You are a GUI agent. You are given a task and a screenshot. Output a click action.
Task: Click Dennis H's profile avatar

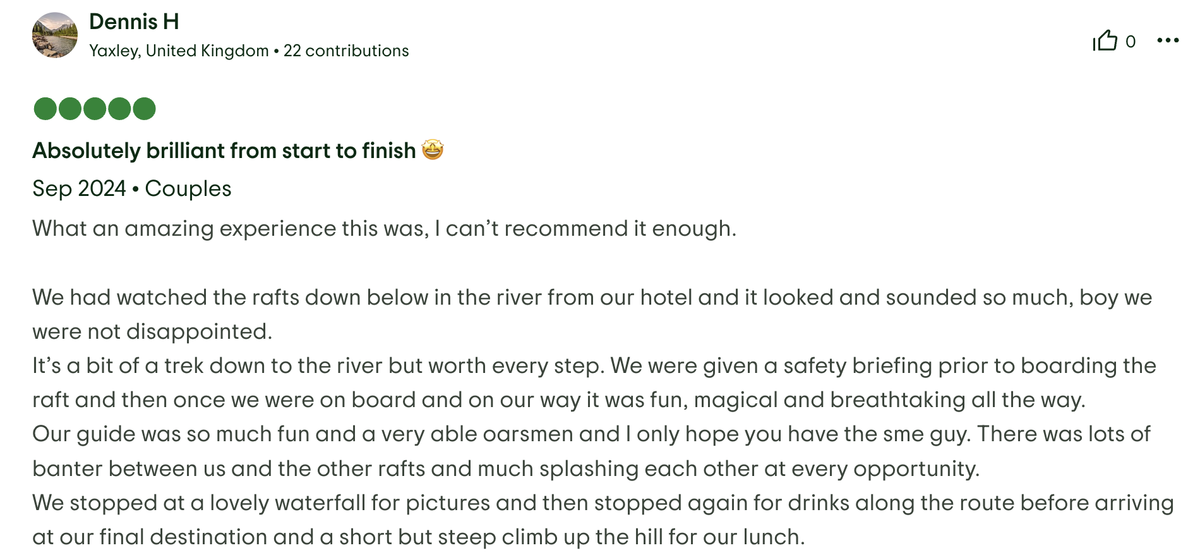coord(55,35)
